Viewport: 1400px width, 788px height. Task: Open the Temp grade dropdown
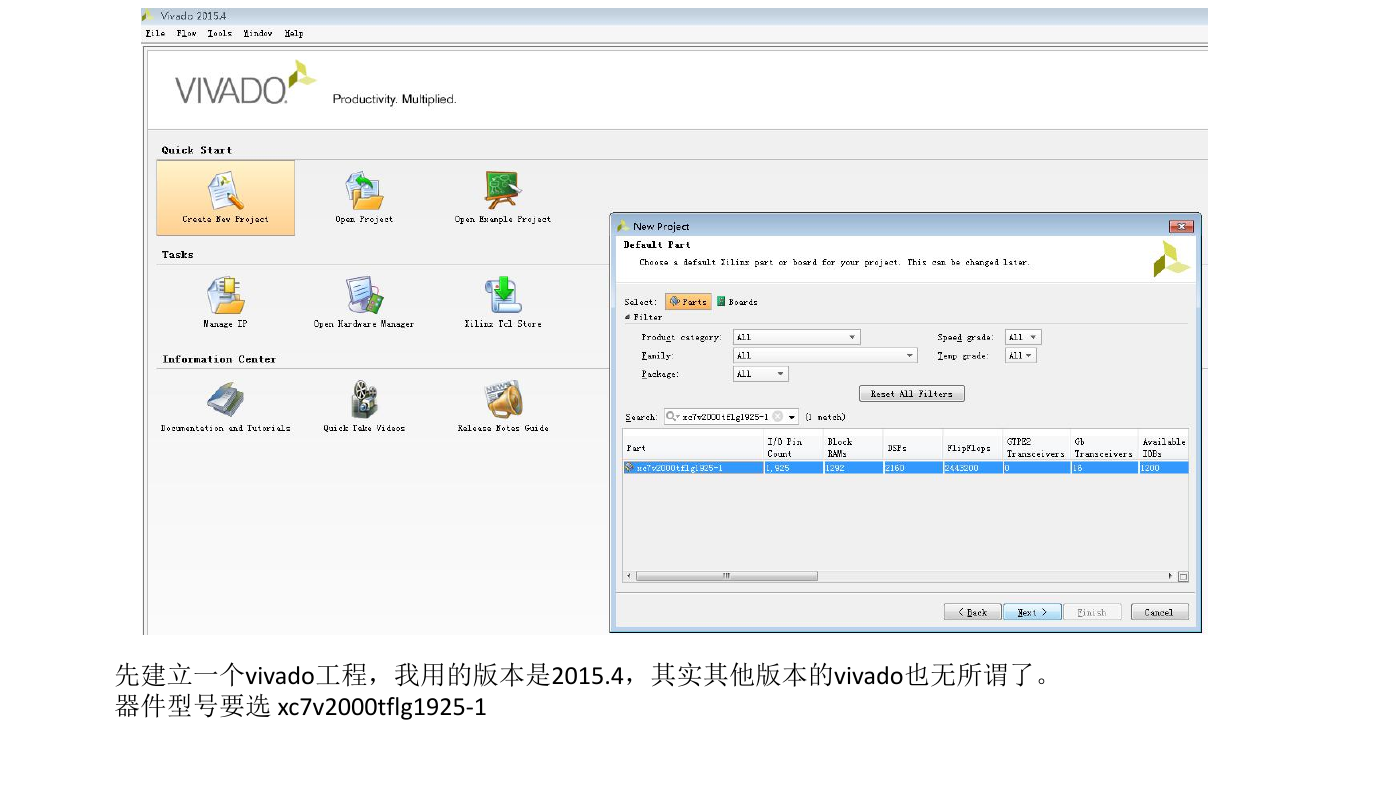tap(1020, 355)
